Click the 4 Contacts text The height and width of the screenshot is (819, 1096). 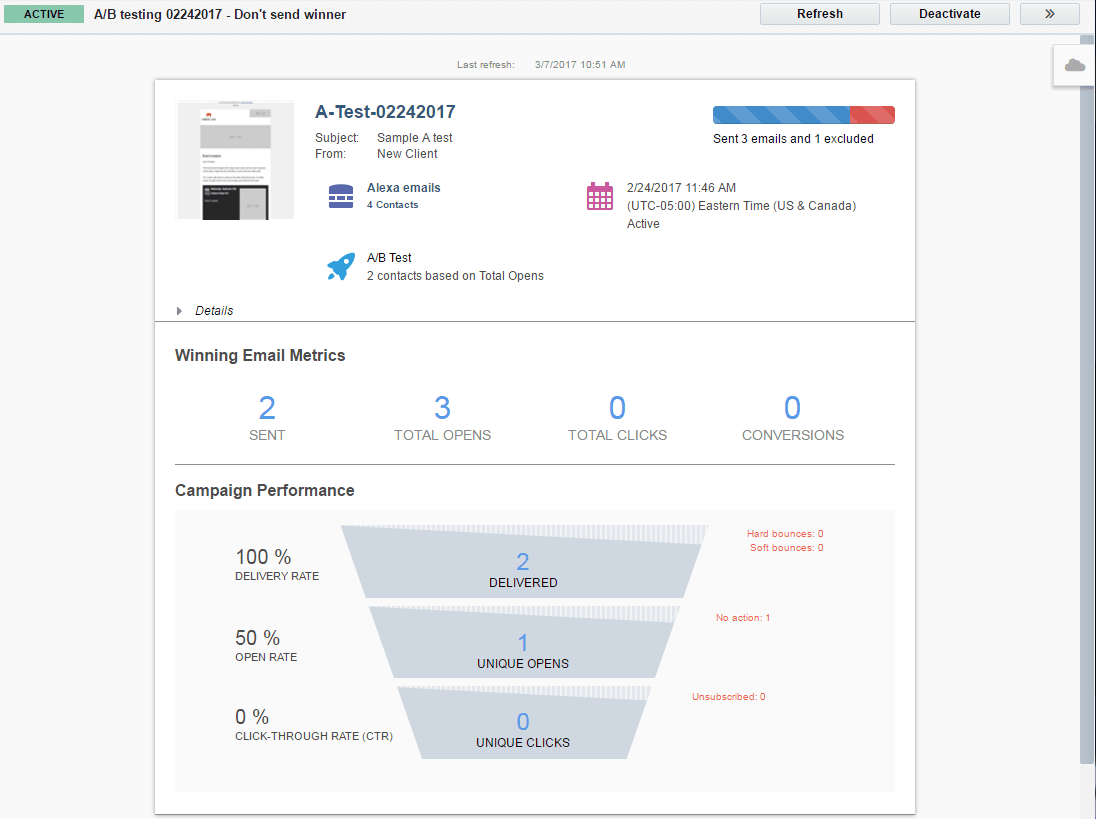[392, 205]
